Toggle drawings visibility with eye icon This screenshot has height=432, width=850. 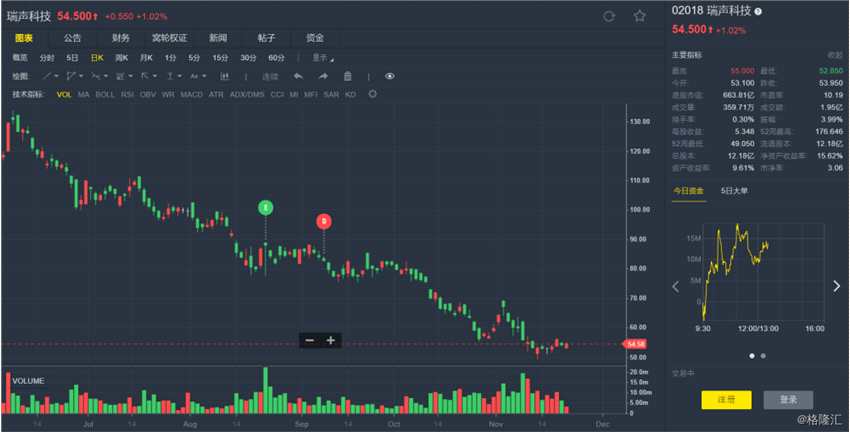pos(389,76)
